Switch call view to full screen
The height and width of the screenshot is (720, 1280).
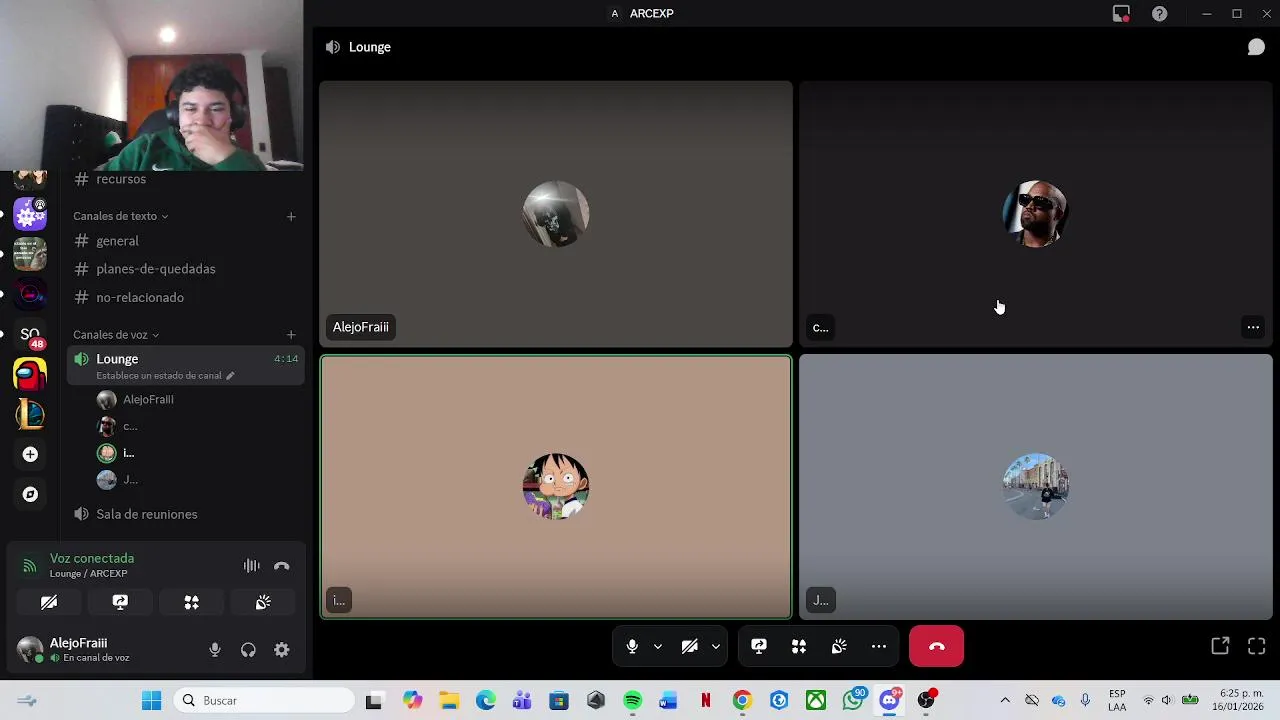point(1257,647)
